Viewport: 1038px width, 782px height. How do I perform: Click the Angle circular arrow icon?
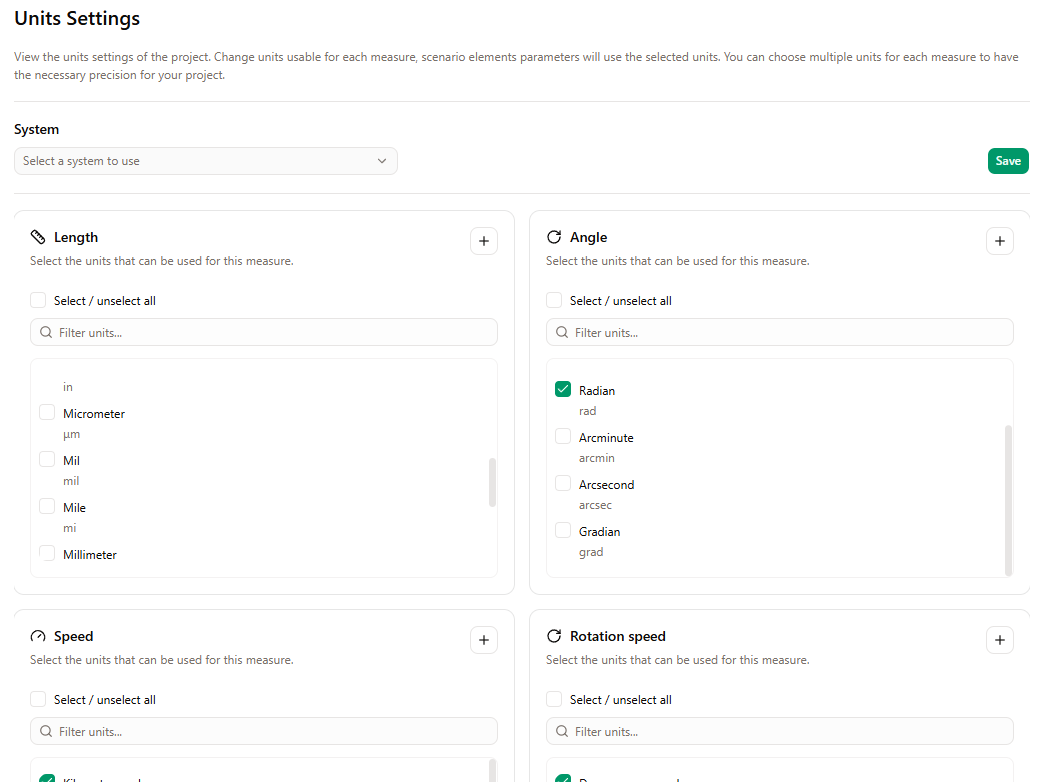pos(554,237)
